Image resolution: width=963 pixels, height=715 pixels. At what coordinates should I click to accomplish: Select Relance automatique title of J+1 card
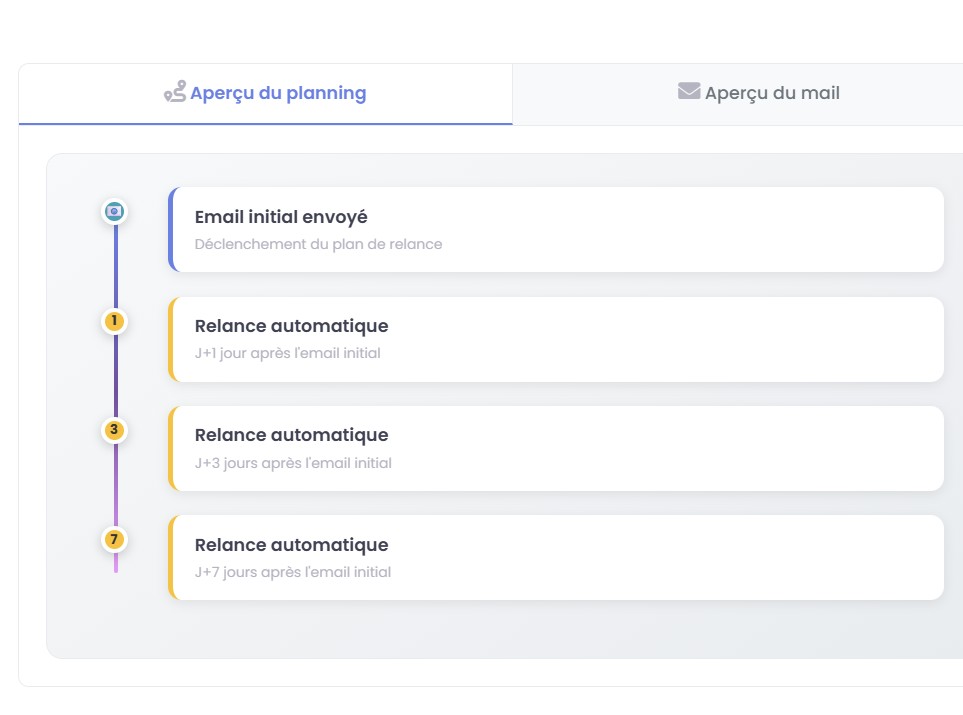(x=291, y=326)
